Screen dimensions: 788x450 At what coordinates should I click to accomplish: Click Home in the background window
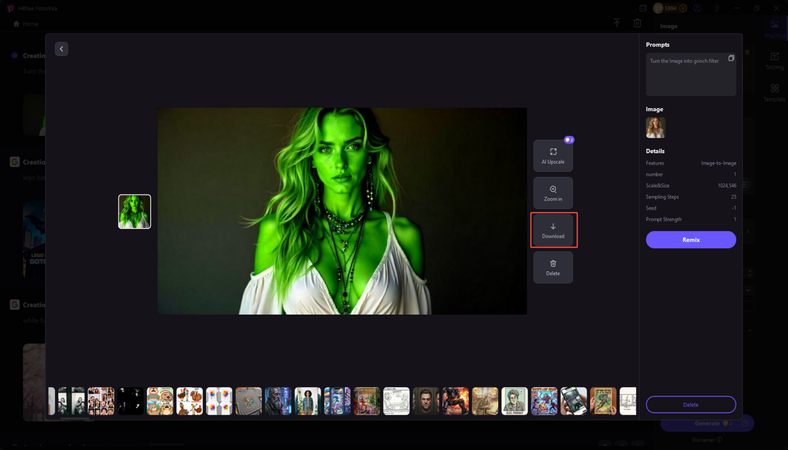point(26,24)
